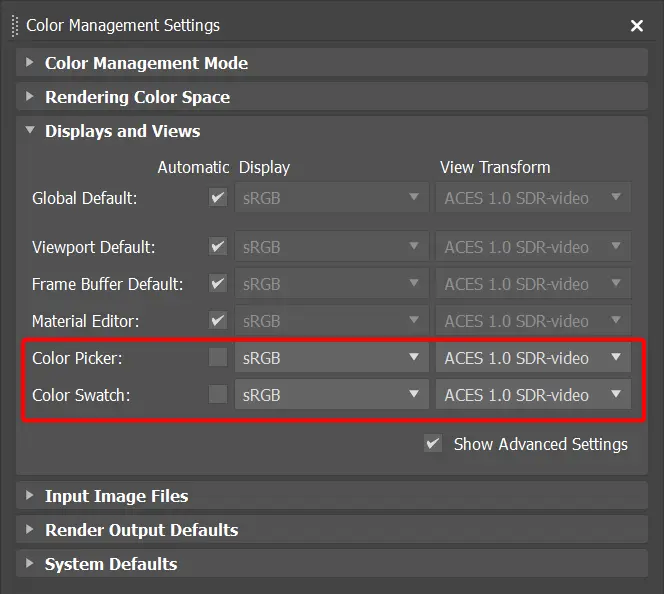Viewport: 664px width, 594px height.
Task: Open the Color Picker Display dropdown
Action: click(332, 358)
